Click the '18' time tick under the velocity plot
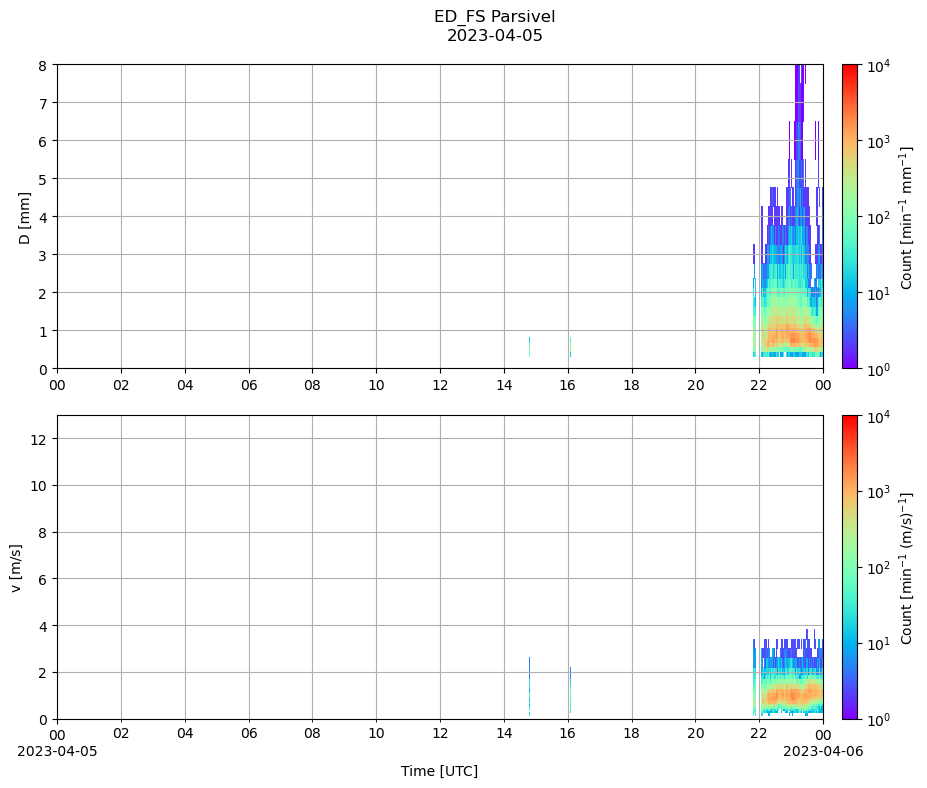Screen dimensions: 927x788 pyautogui.click(x=631, y=734)
